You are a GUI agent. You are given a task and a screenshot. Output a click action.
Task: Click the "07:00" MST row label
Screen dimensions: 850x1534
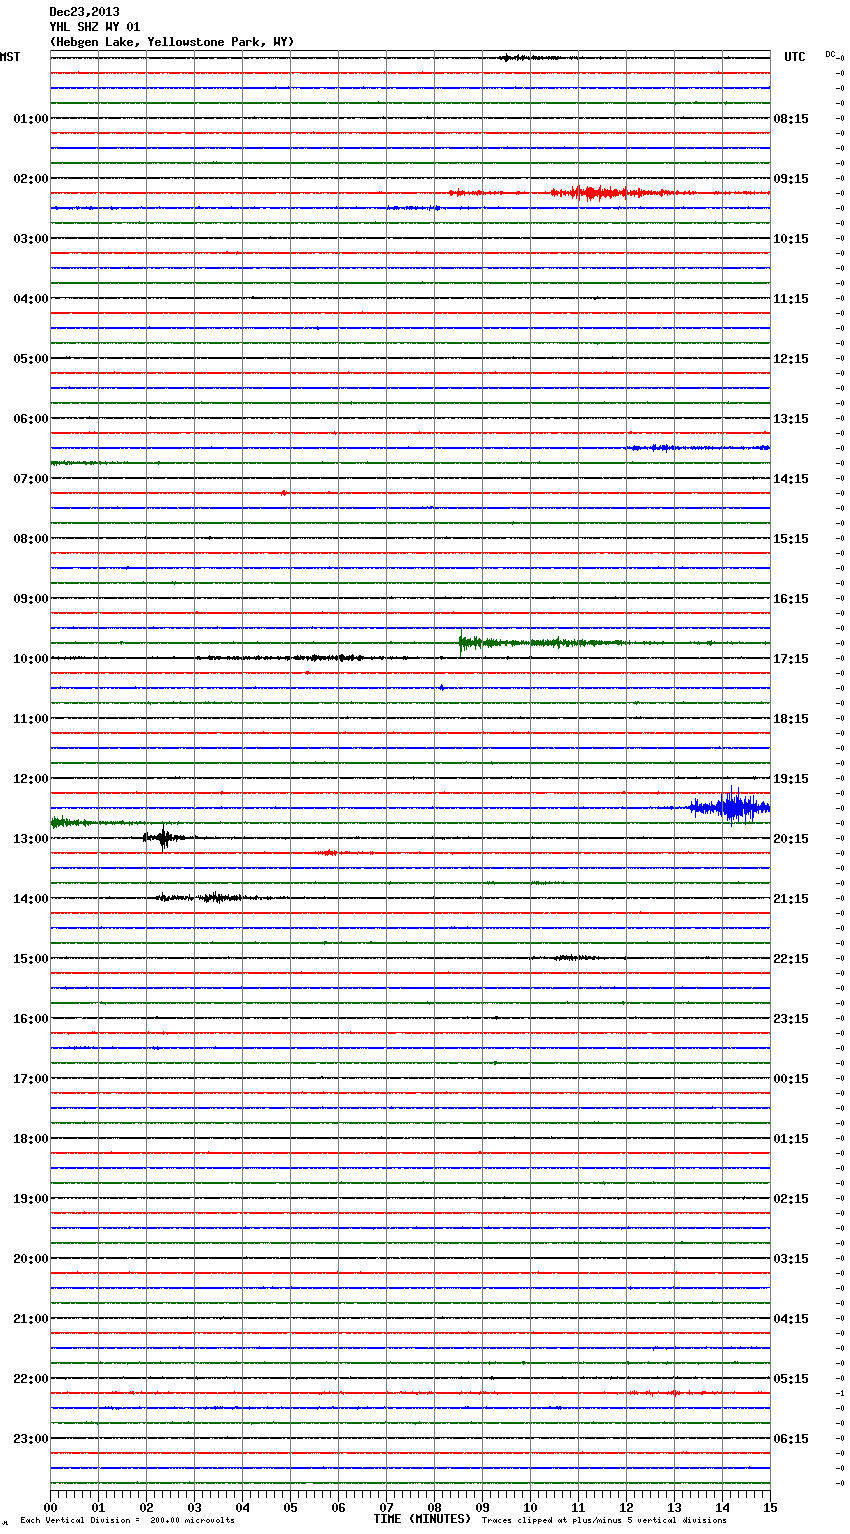[31, 479]
